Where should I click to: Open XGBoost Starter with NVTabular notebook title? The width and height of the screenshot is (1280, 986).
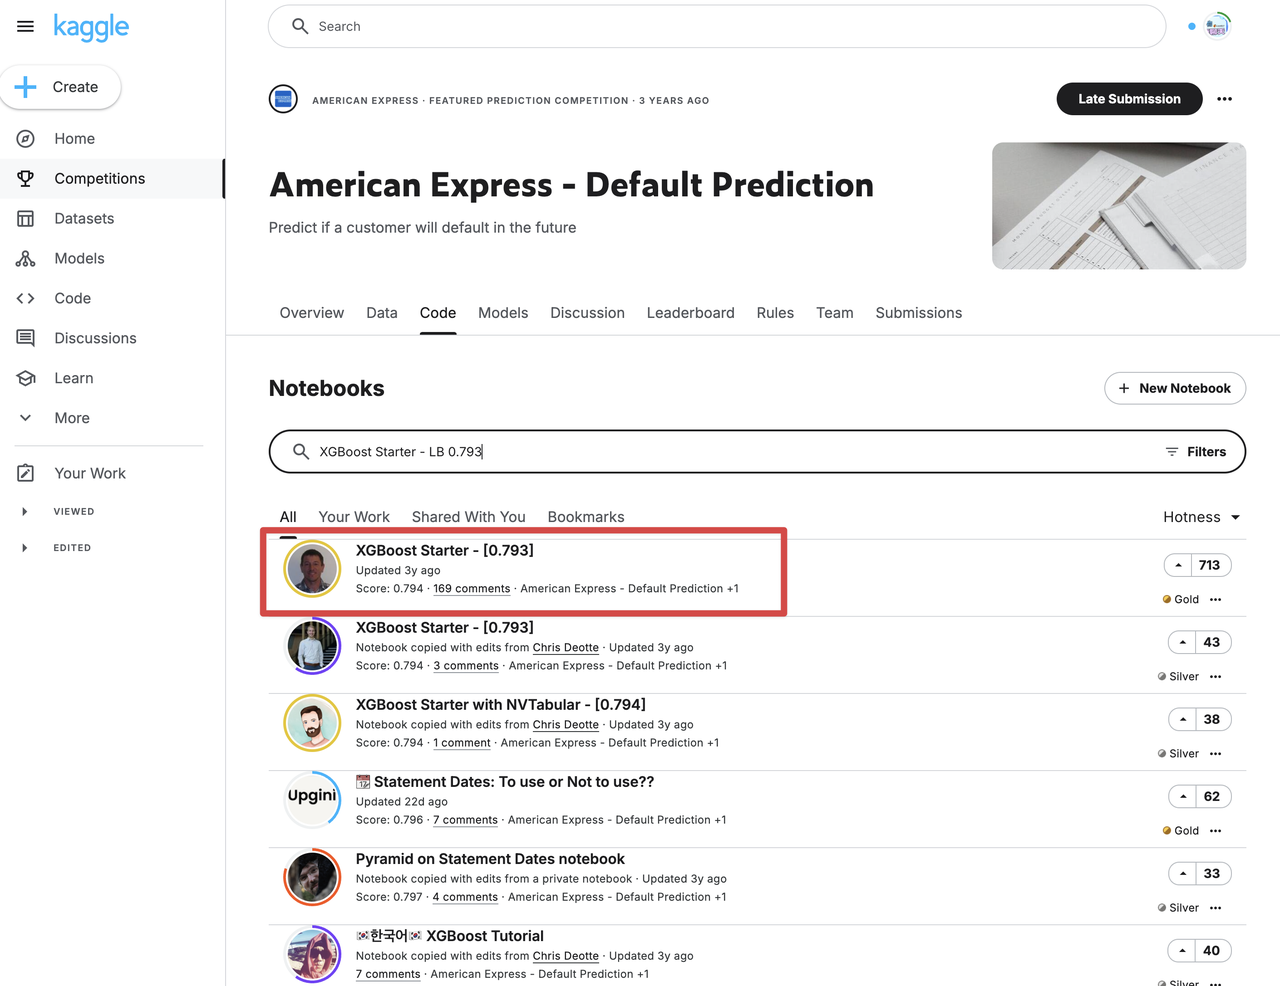tap(501, 705)
